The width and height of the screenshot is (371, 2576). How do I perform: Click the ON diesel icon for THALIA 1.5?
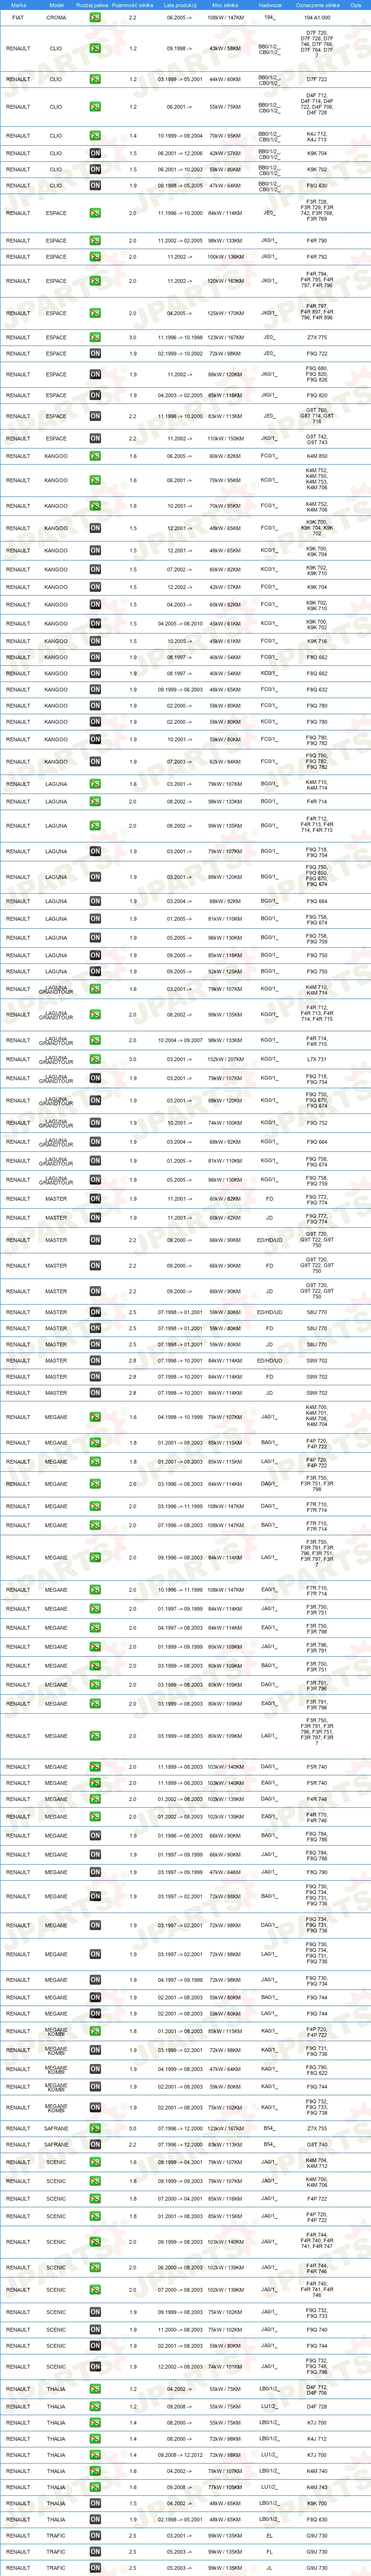[x=95, y=2503]
